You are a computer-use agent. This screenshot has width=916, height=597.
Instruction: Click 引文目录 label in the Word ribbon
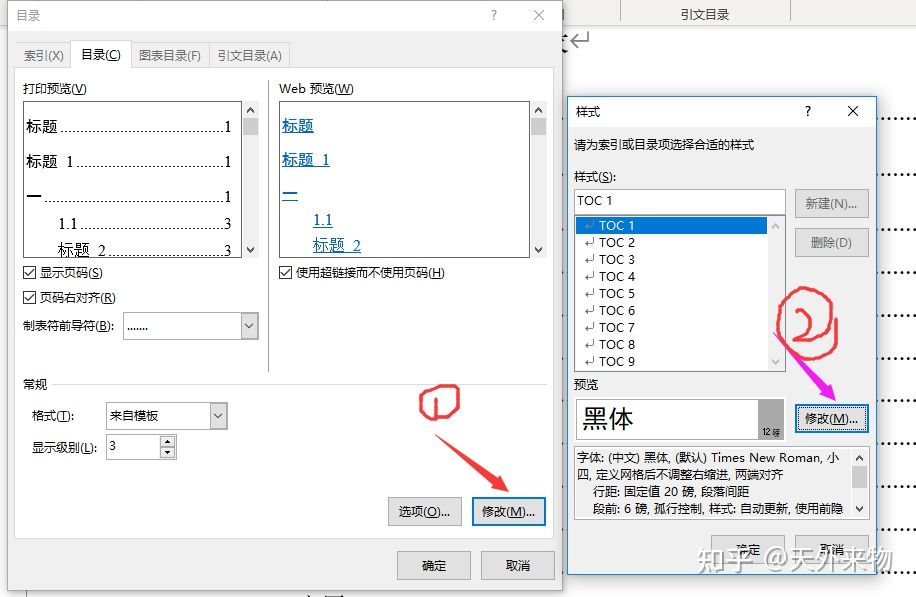[x=705, y=15]
